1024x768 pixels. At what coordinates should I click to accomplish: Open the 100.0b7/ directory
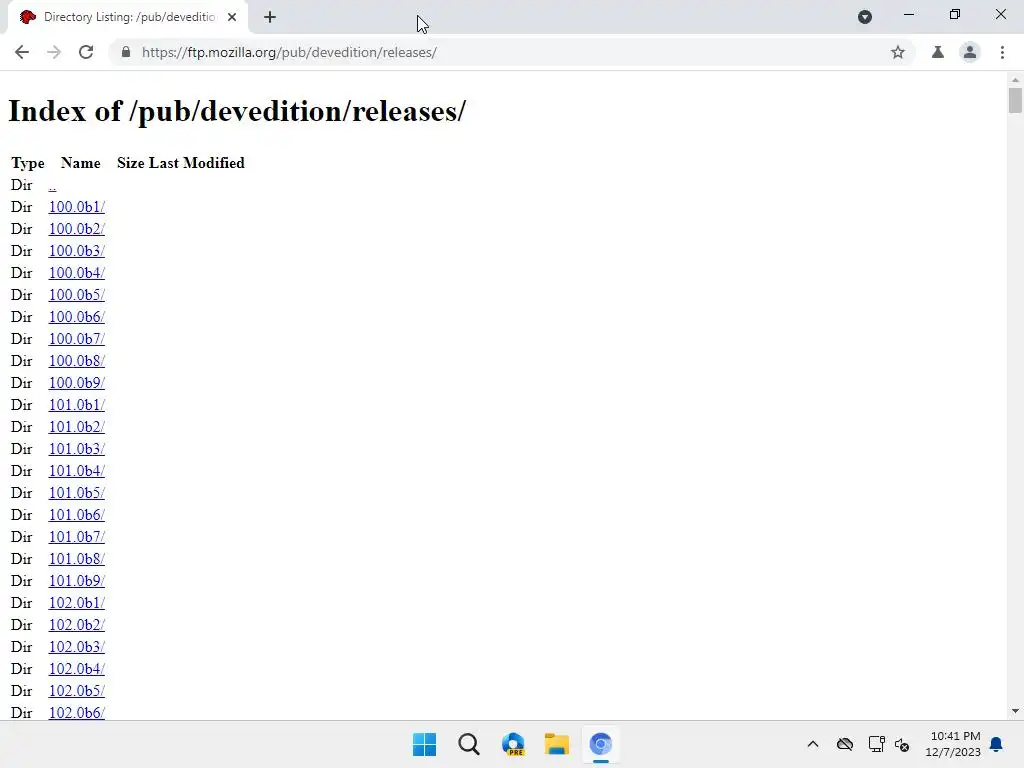point(76,339)
